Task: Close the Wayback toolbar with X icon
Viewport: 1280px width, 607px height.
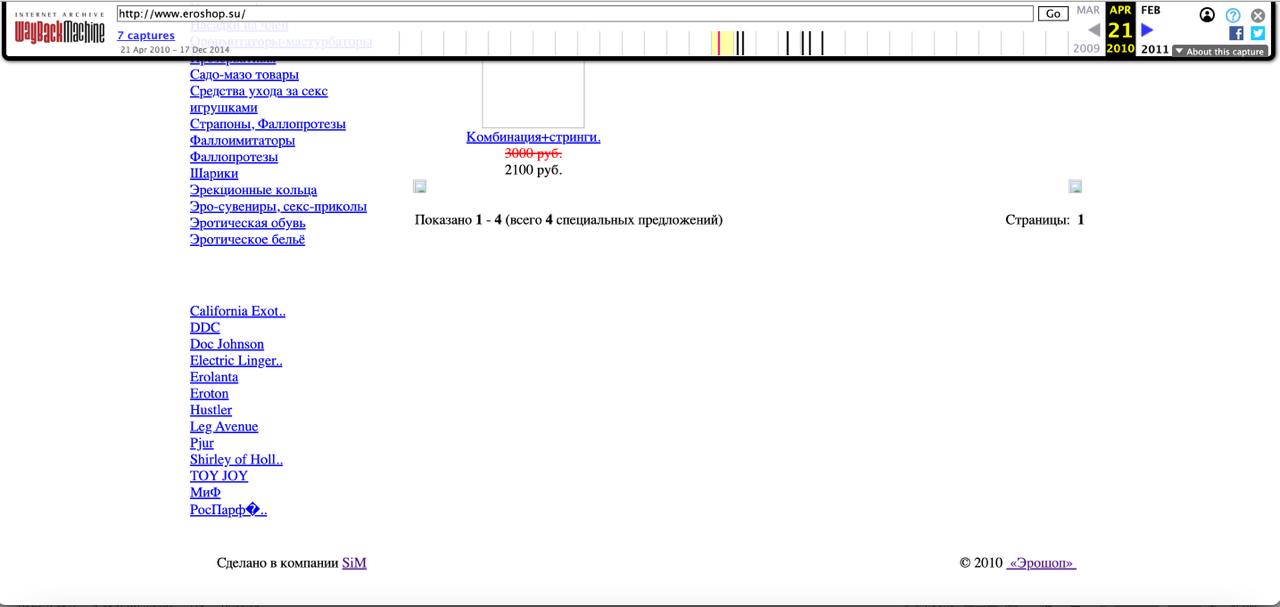Action: pos(1258,15)
